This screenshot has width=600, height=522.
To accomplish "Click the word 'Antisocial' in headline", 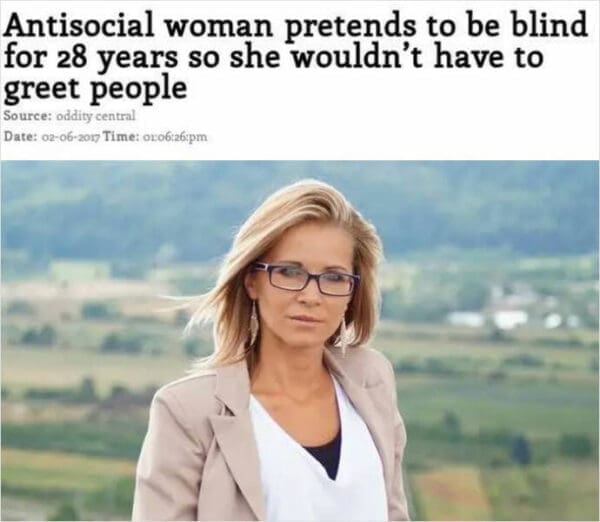I will pyautogui.click(x=78, y=24).
